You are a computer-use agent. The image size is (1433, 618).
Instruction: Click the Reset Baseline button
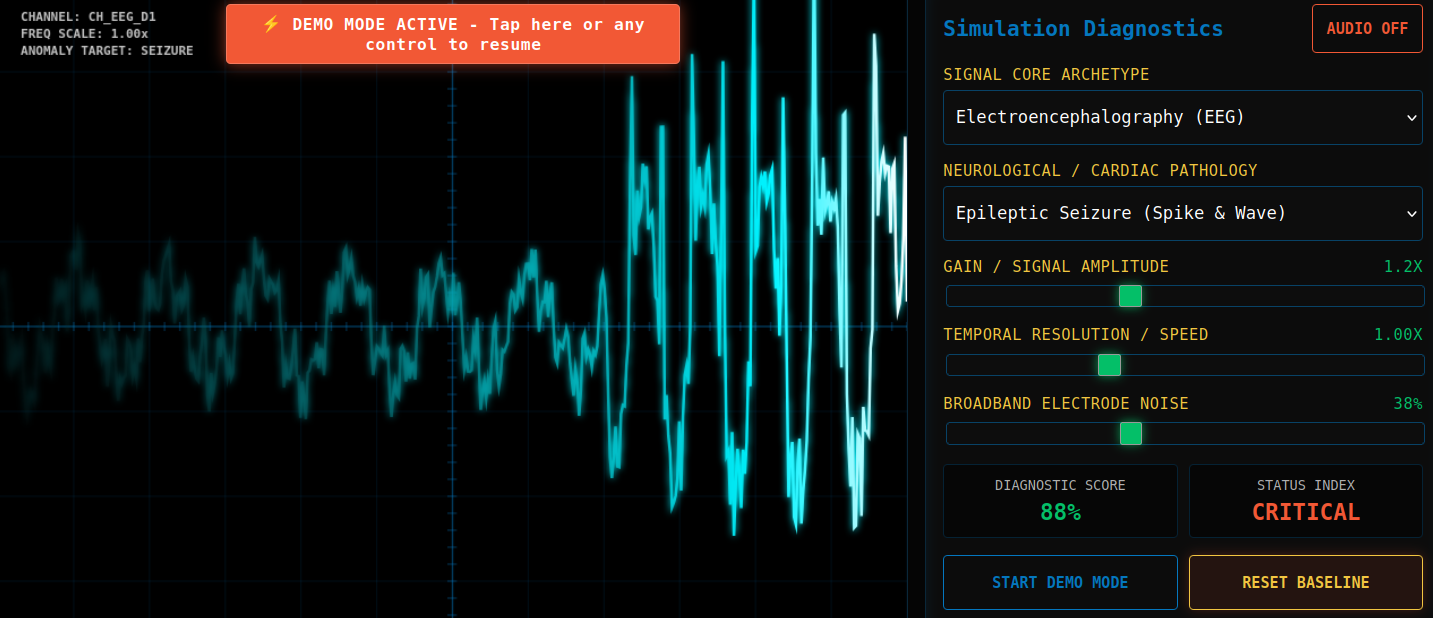[1306, 582]
